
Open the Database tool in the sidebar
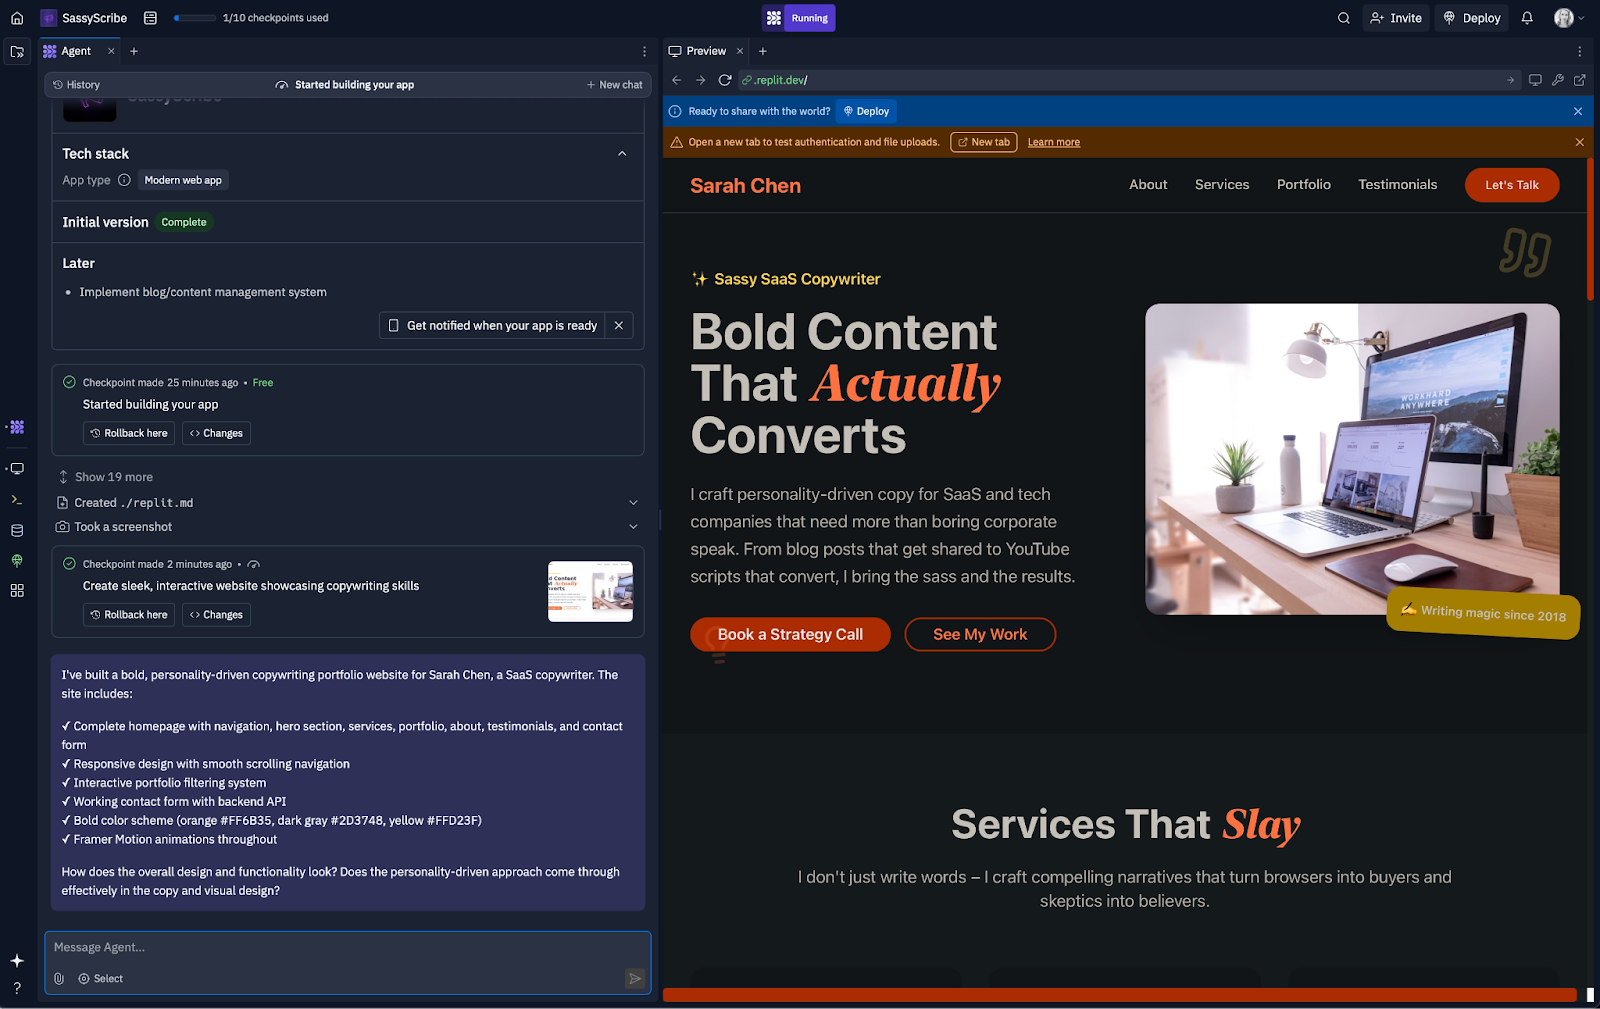pos(16,530)
